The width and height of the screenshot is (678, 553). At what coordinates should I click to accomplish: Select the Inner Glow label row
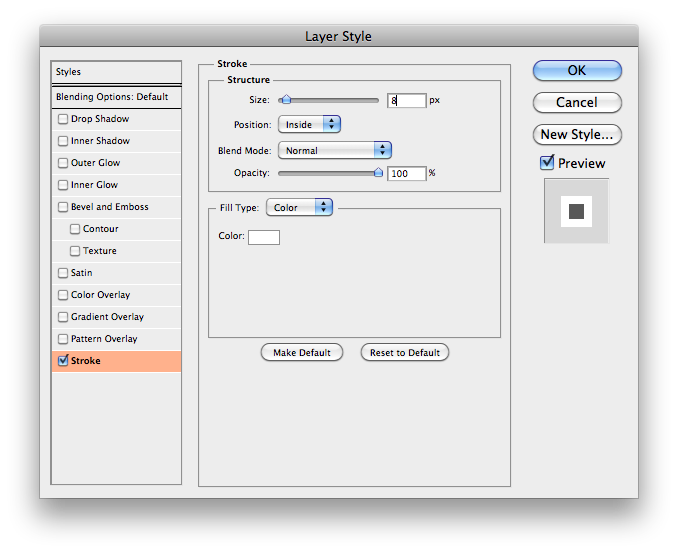(95, 185)
